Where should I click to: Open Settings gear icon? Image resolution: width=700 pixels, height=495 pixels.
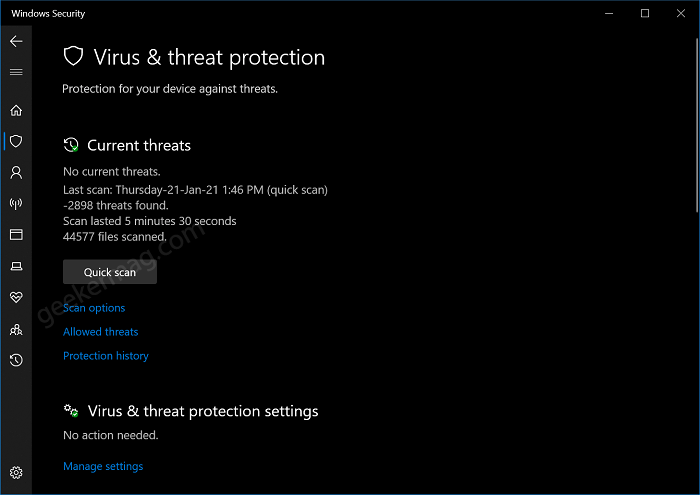tap(16, 472)
